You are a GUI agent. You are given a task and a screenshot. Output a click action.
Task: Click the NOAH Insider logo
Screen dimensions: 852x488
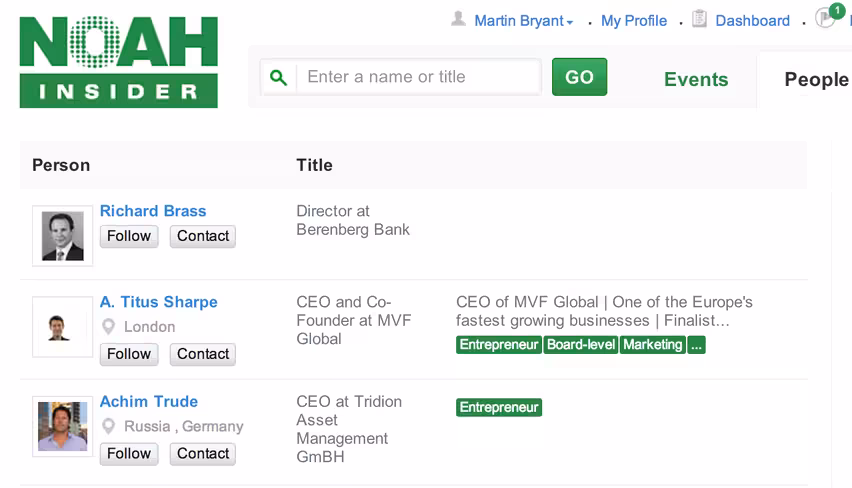point(118,61)
